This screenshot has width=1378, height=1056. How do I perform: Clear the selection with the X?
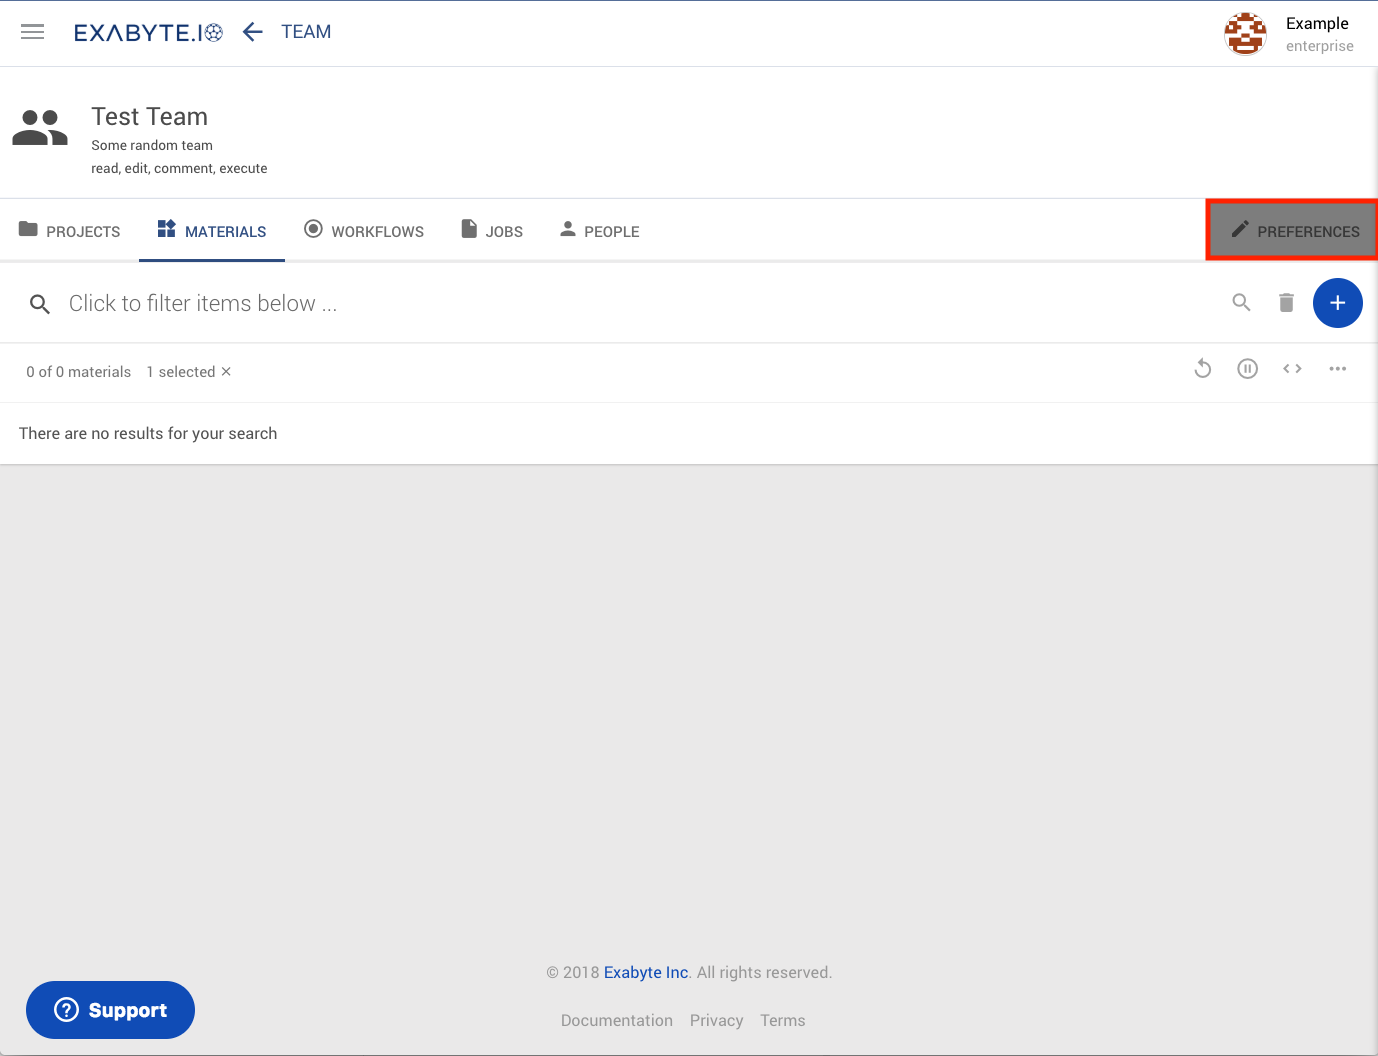coord(226,372)
